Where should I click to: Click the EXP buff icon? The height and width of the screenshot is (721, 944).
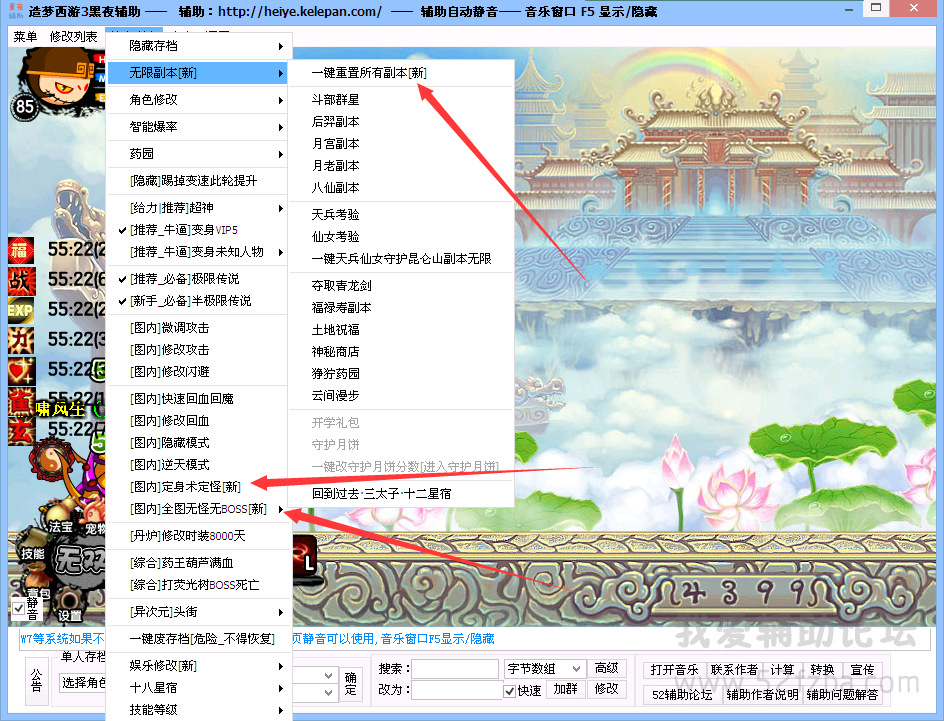pyautogui.click(x=20, y=310)
